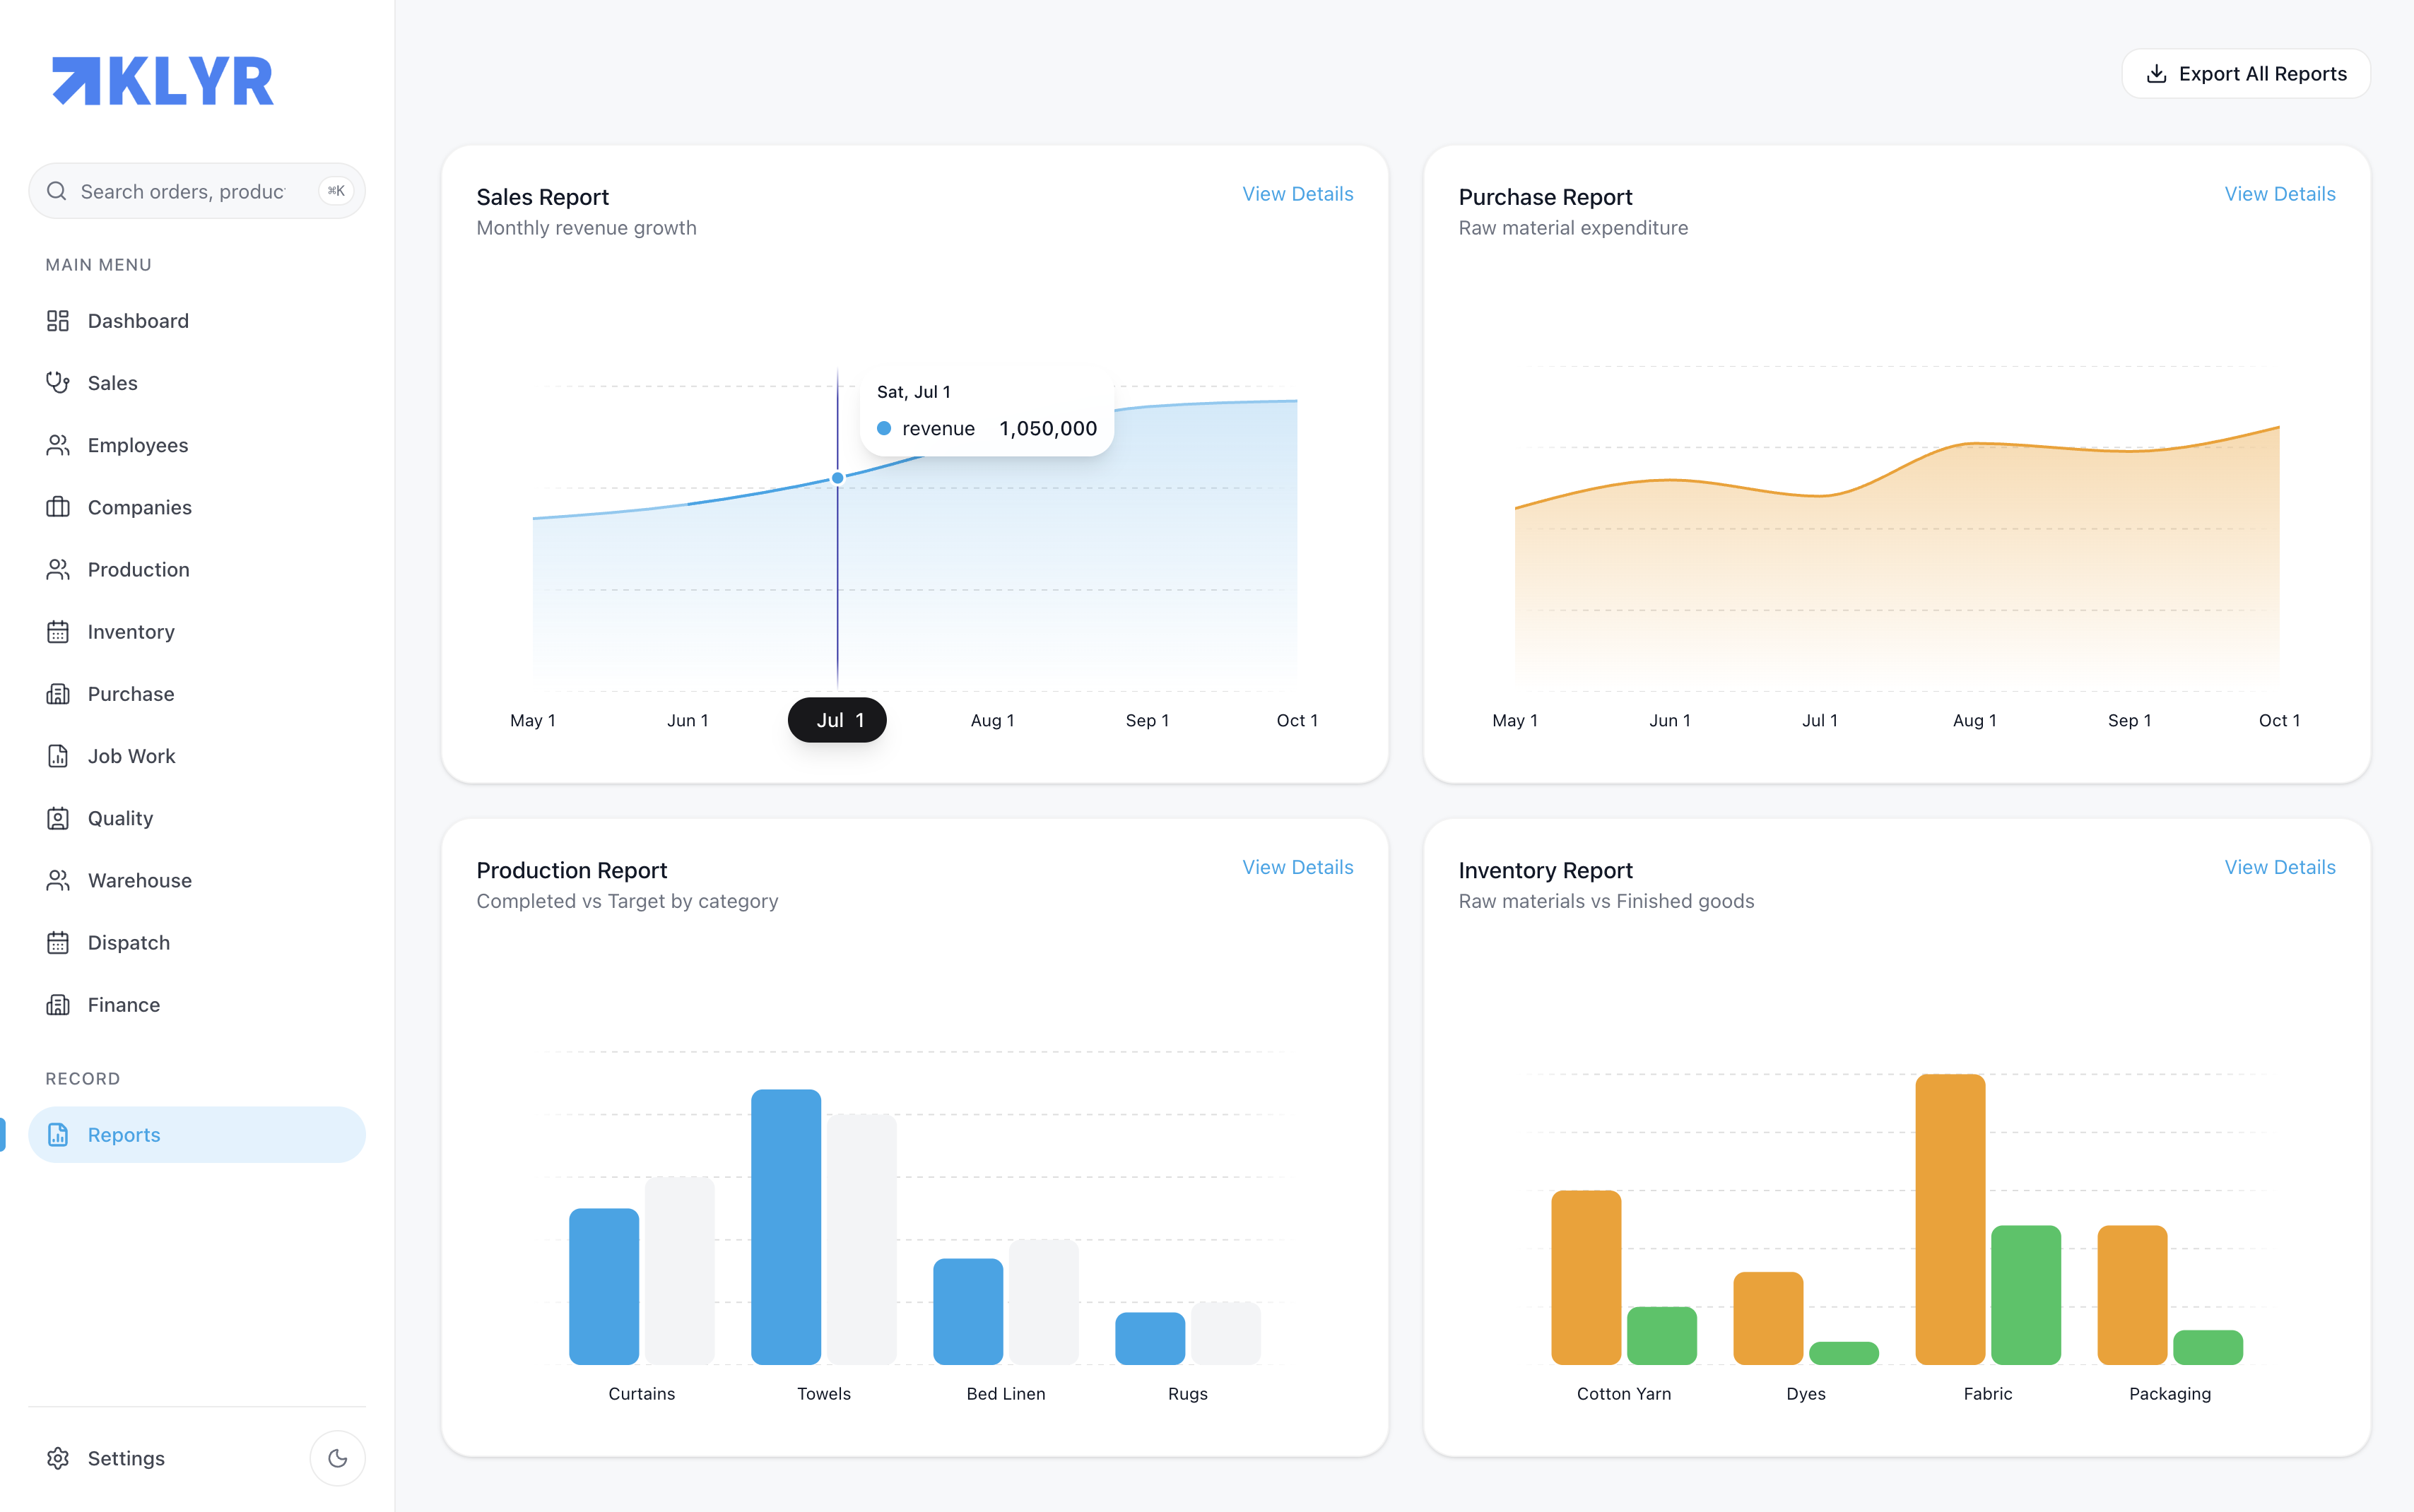Click the Job Work file icon
Viewport: 2414px width, 1512px height.
pos(58,756)
